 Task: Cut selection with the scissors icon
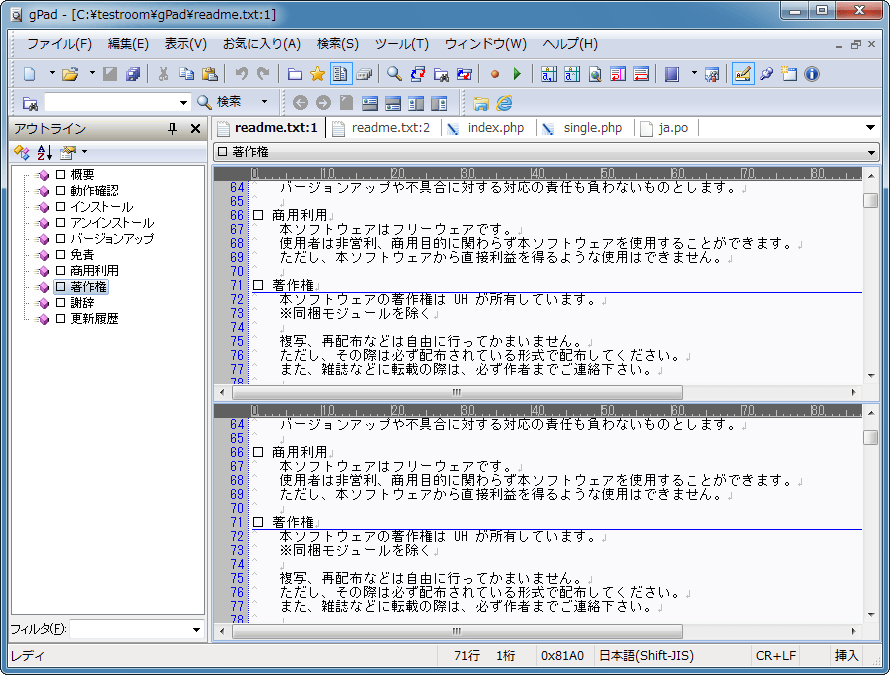click(163, 74)
